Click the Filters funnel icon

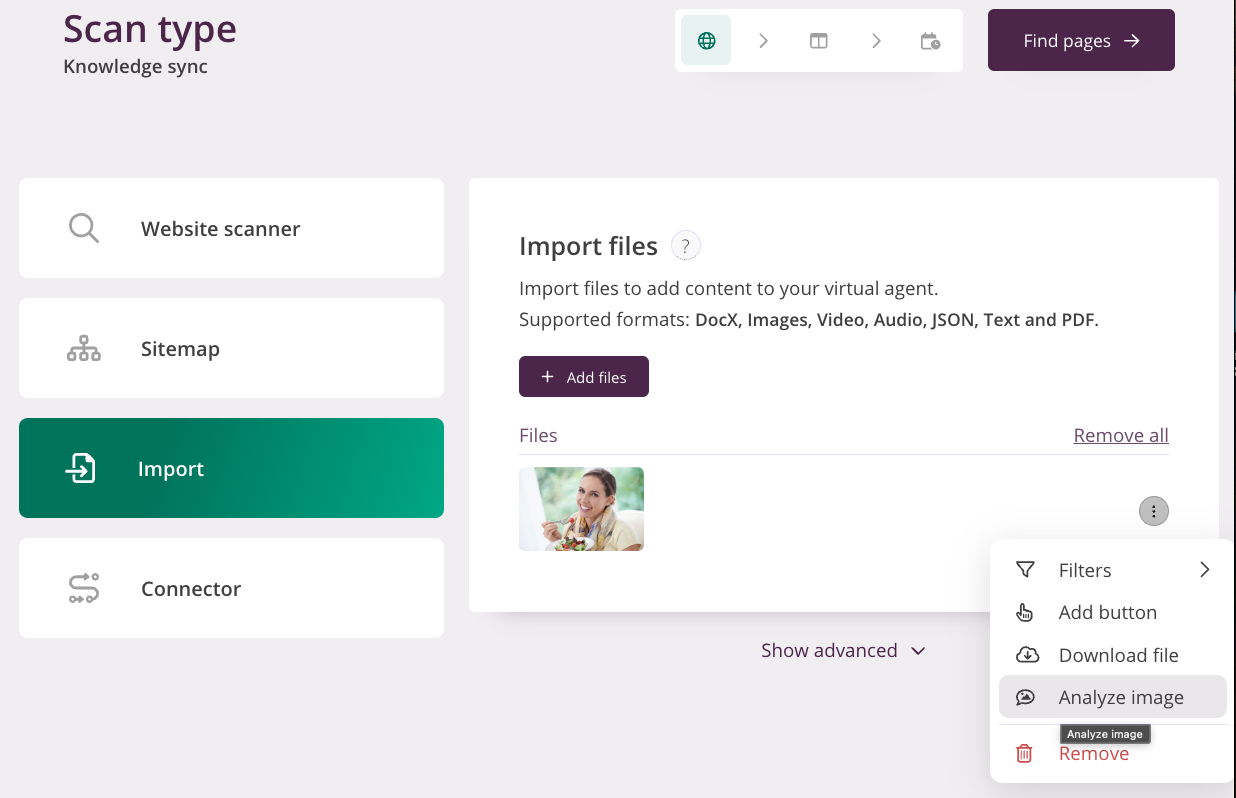point(1025,570)
